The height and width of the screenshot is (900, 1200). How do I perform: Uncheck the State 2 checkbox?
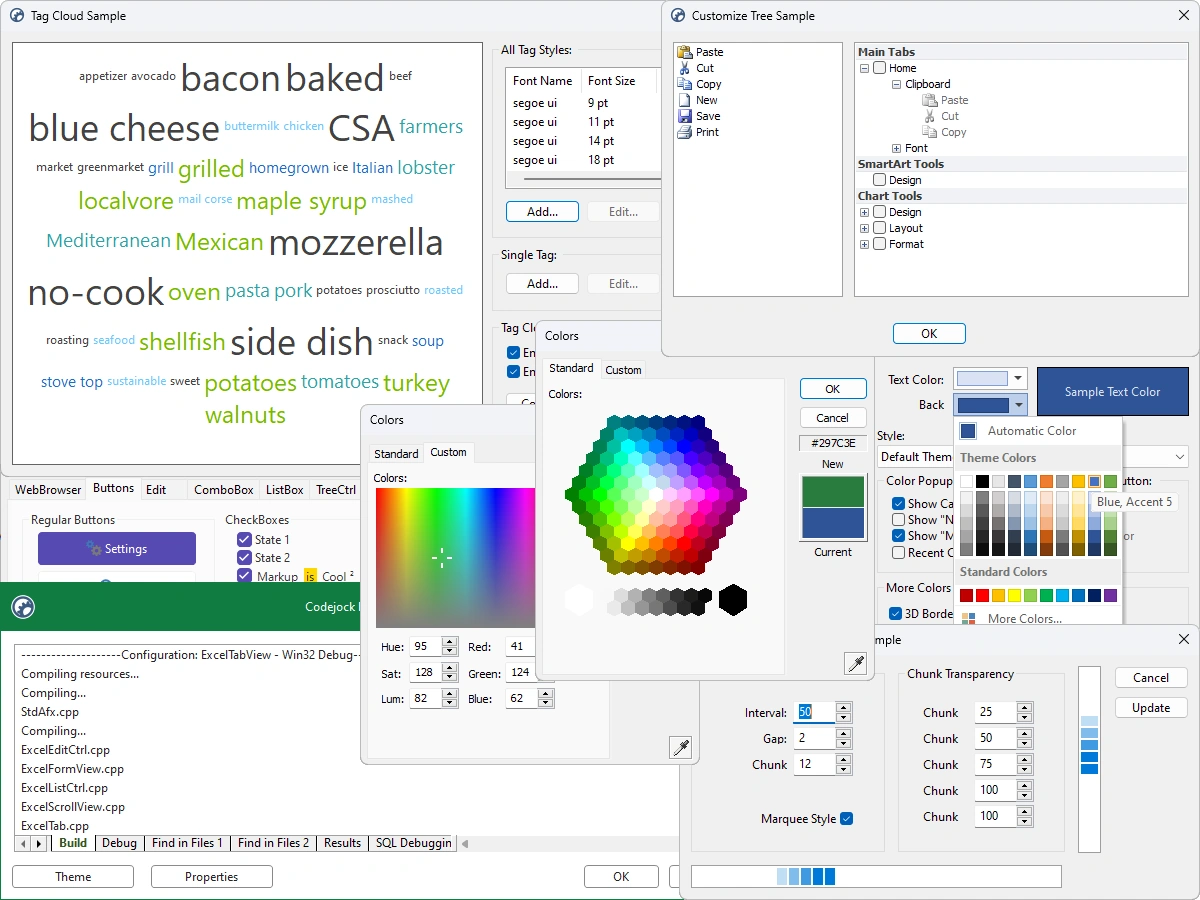coord(244,557)
